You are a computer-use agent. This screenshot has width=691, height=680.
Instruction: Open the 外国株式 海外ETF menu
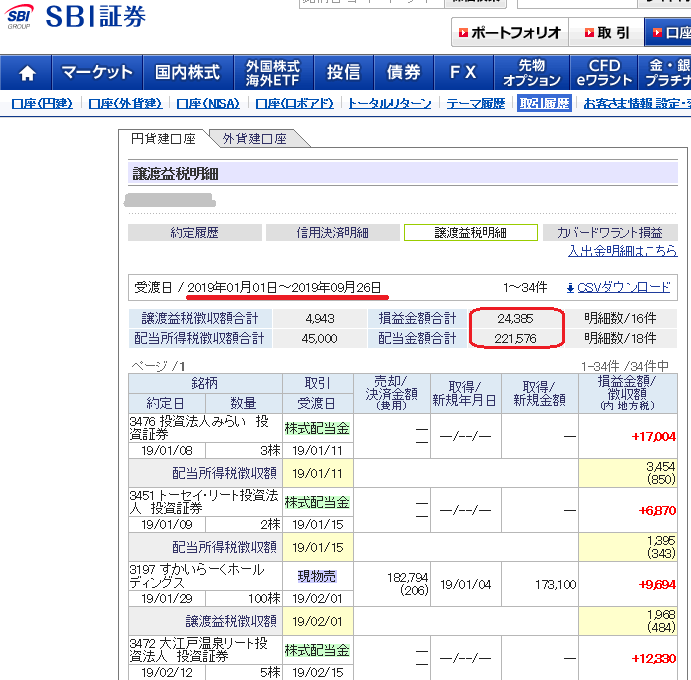click(x=273, y=73)
